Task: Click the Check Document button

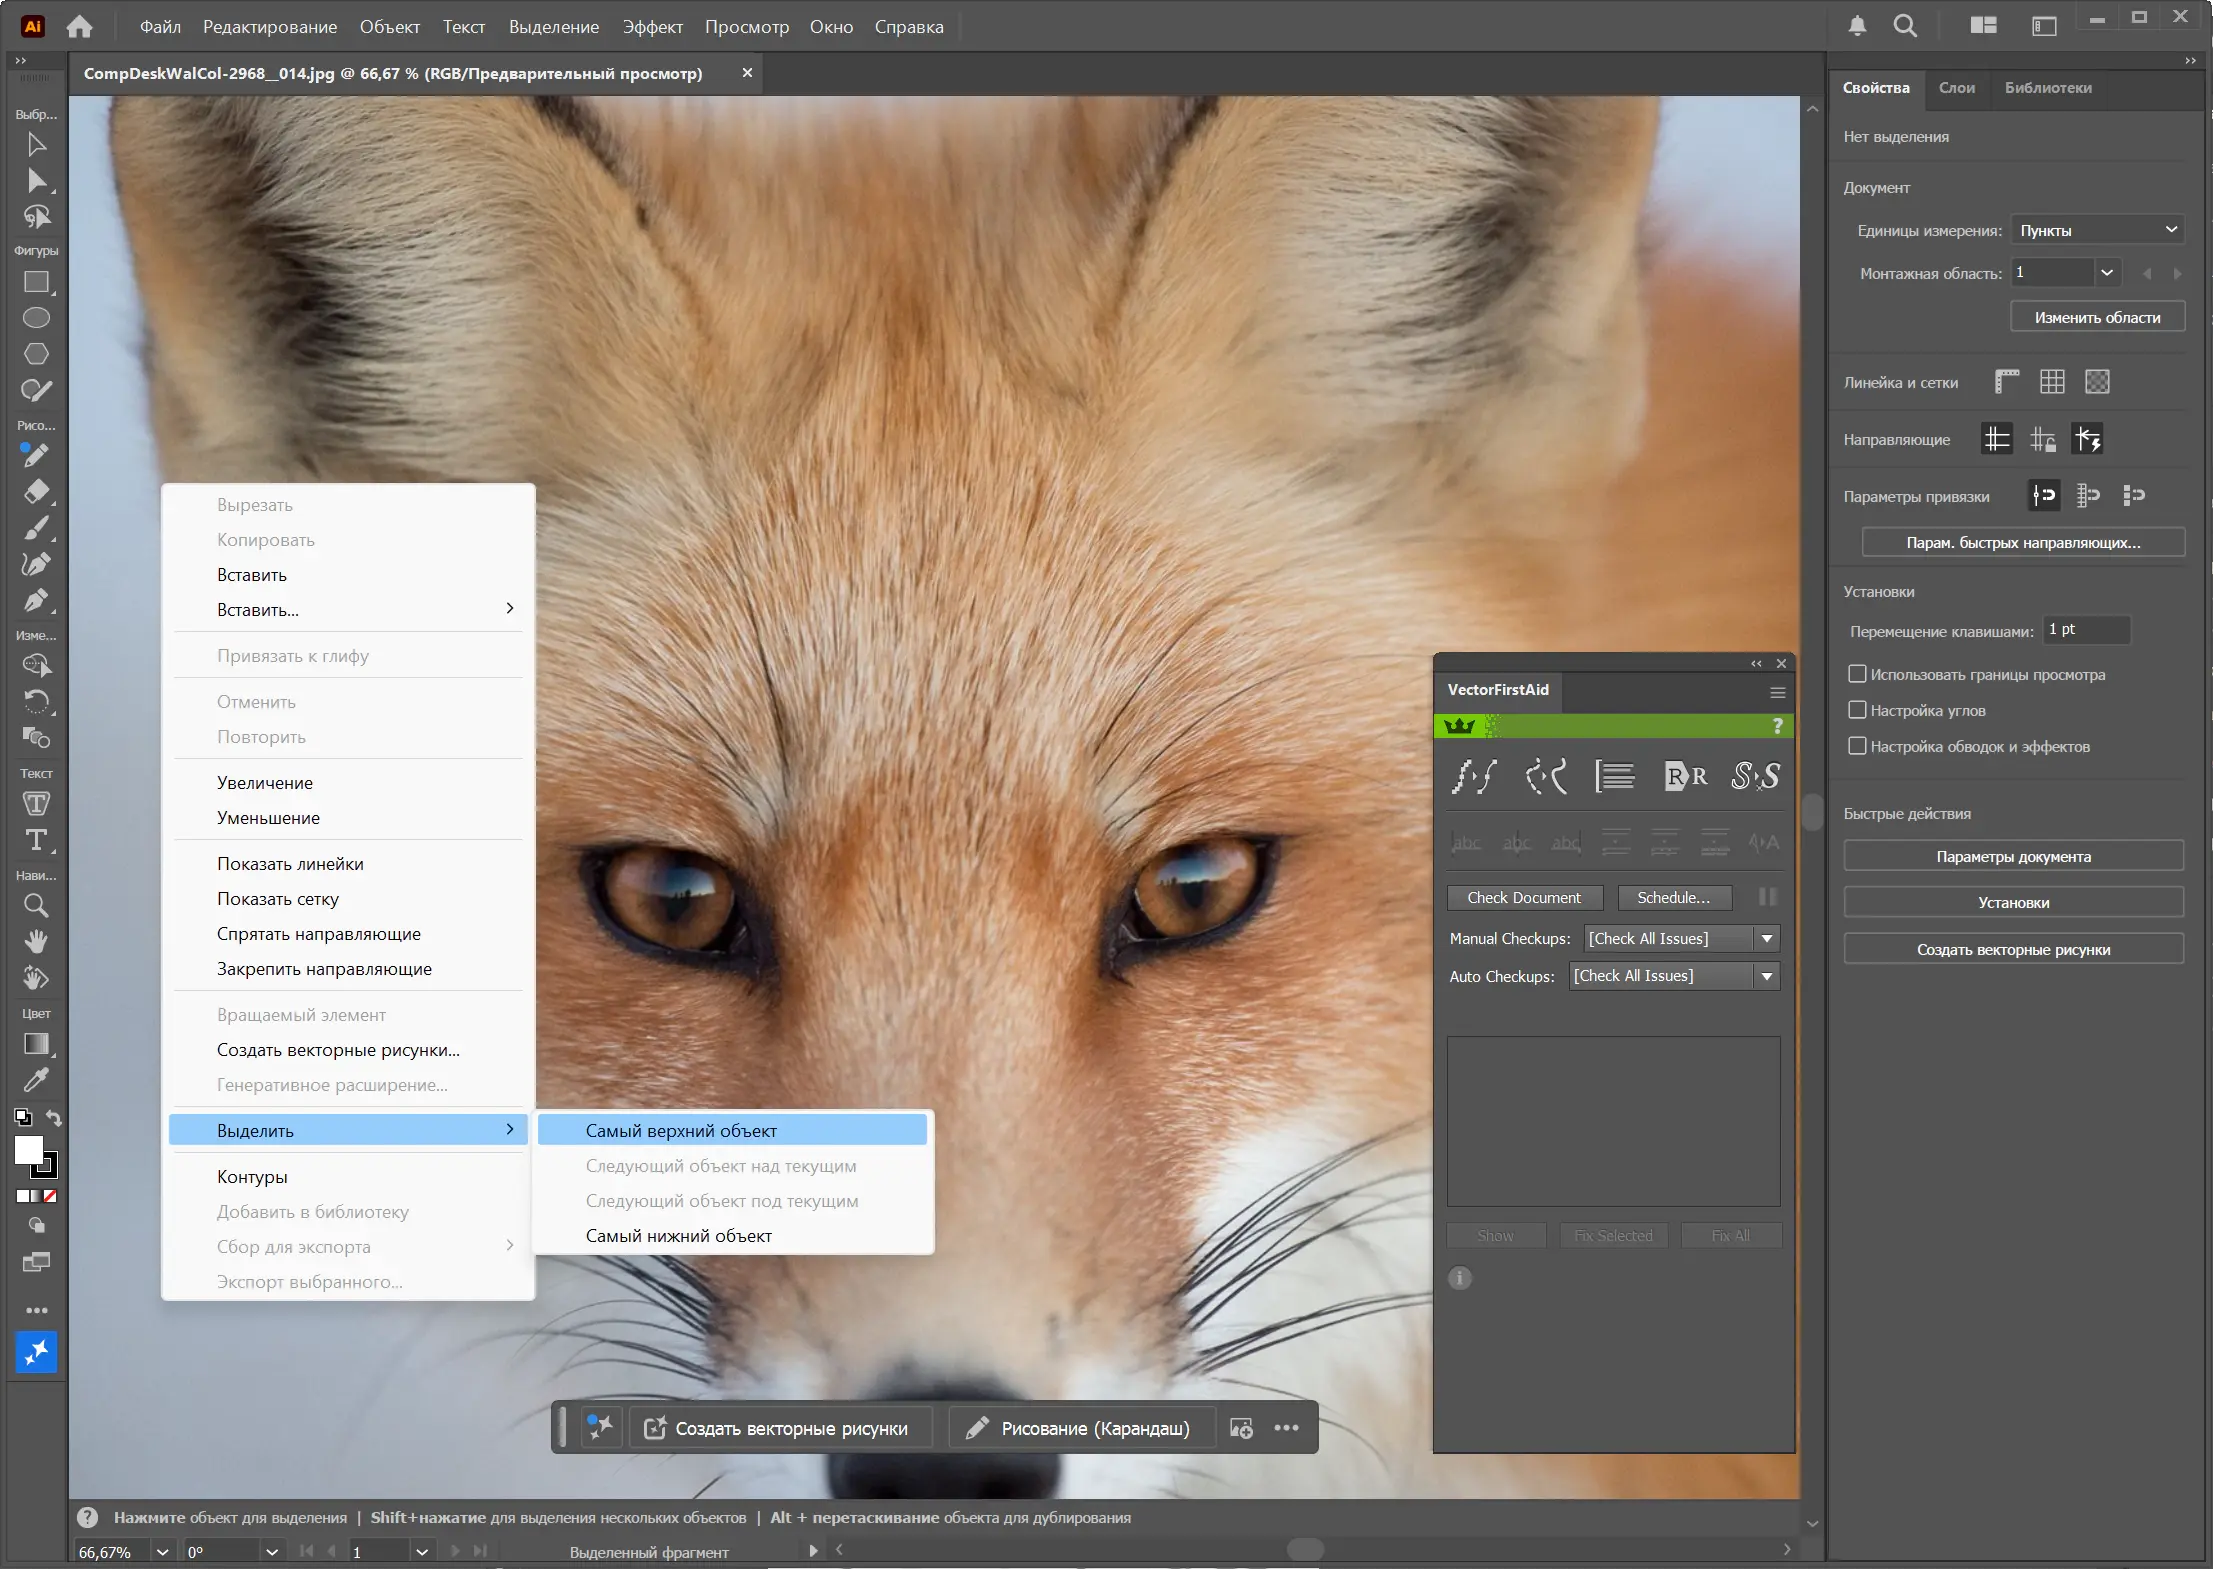Action: 1523,898
